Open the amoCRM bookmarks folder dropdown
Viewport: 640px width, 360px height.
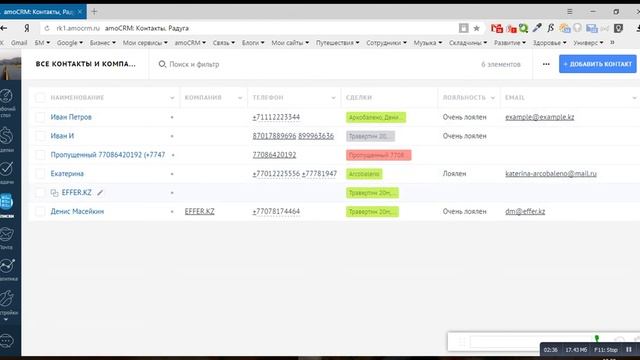[190, 42]
